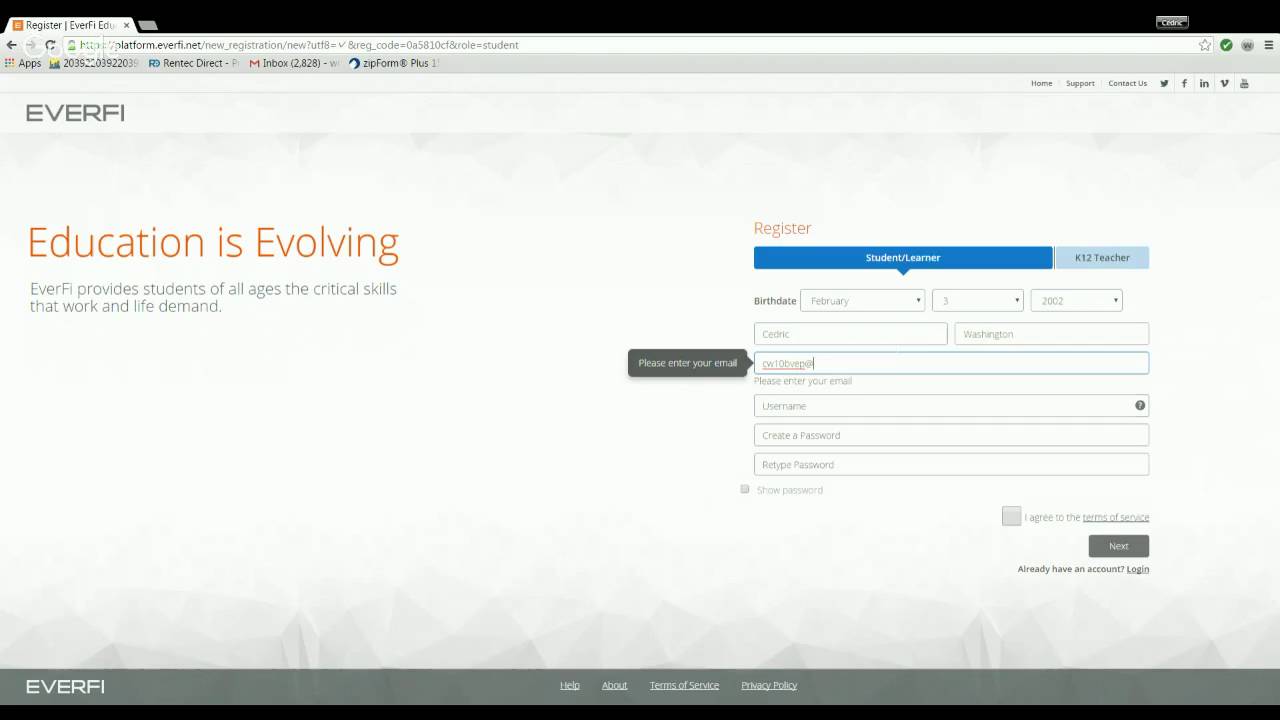Viewport: 1280px width, 720px height.
Task: Select the Register EverFi browser tab
Action: coord(70,25)
